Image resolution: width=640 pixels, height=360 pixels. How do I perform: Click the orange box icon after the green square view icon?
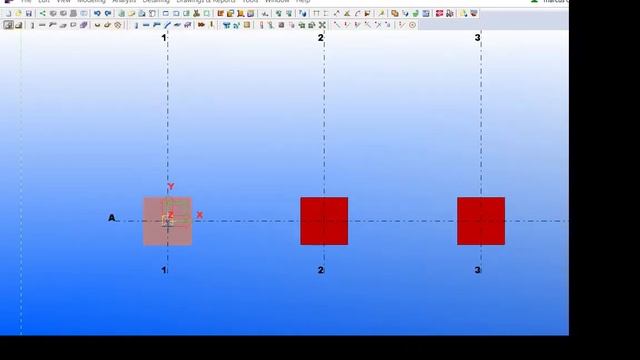point(220,13)
